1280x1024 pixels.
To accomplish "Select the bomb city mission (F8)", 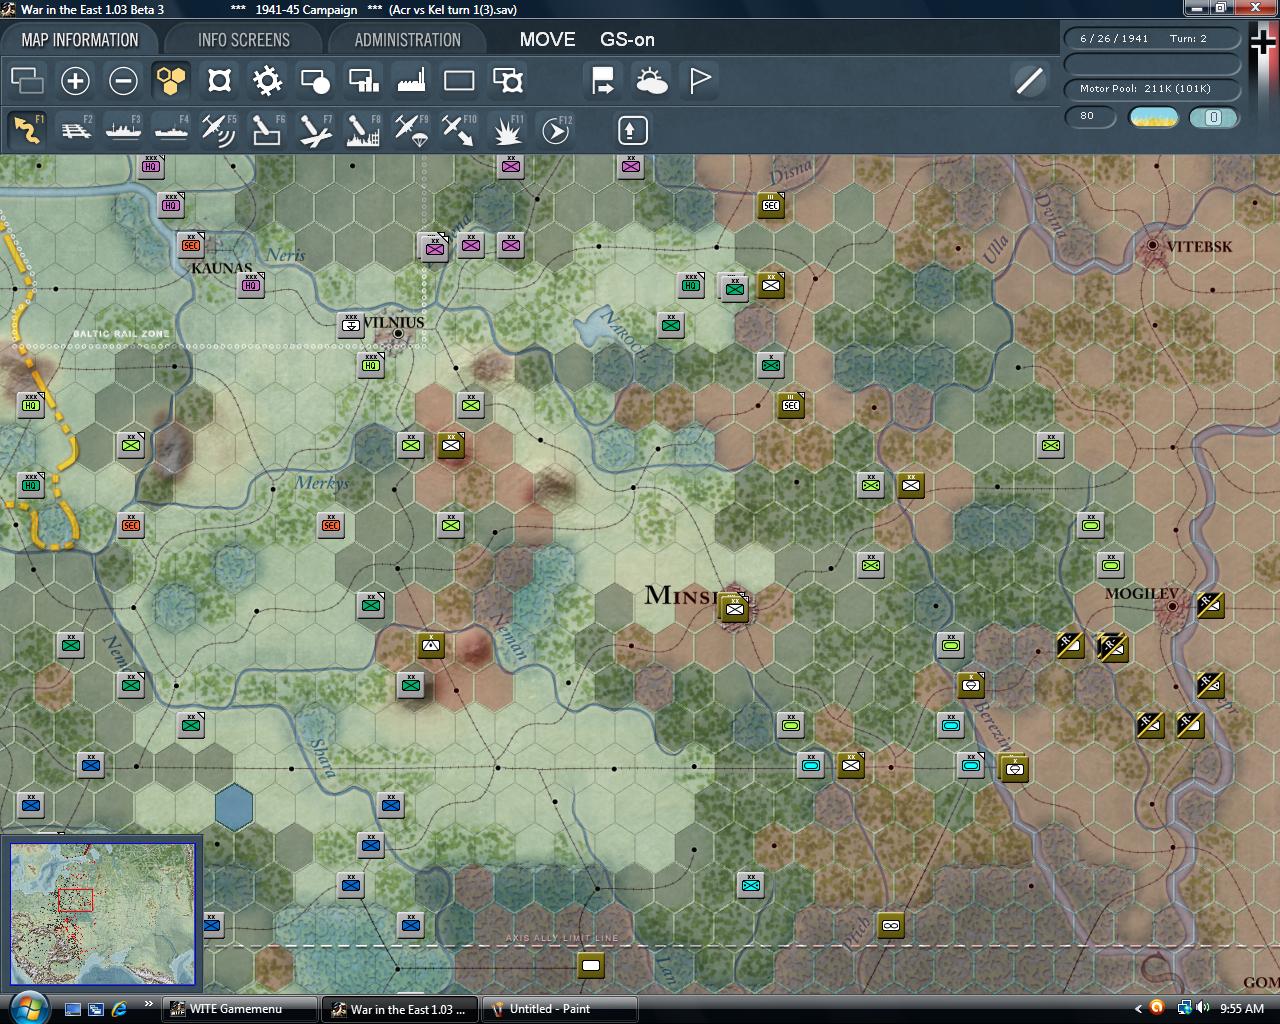I will (x=362, y=130).
